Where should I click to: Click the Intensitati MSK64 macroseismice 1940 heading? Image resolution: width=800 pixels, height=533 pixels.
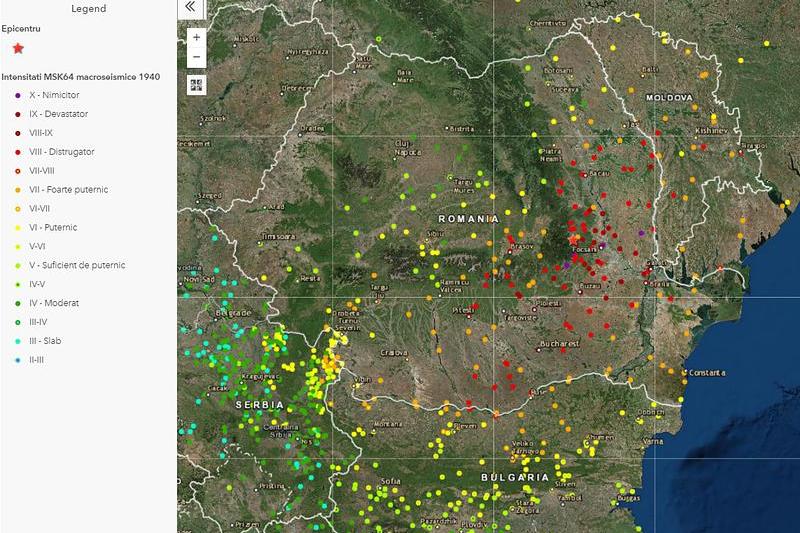click(x=80, y=76)
